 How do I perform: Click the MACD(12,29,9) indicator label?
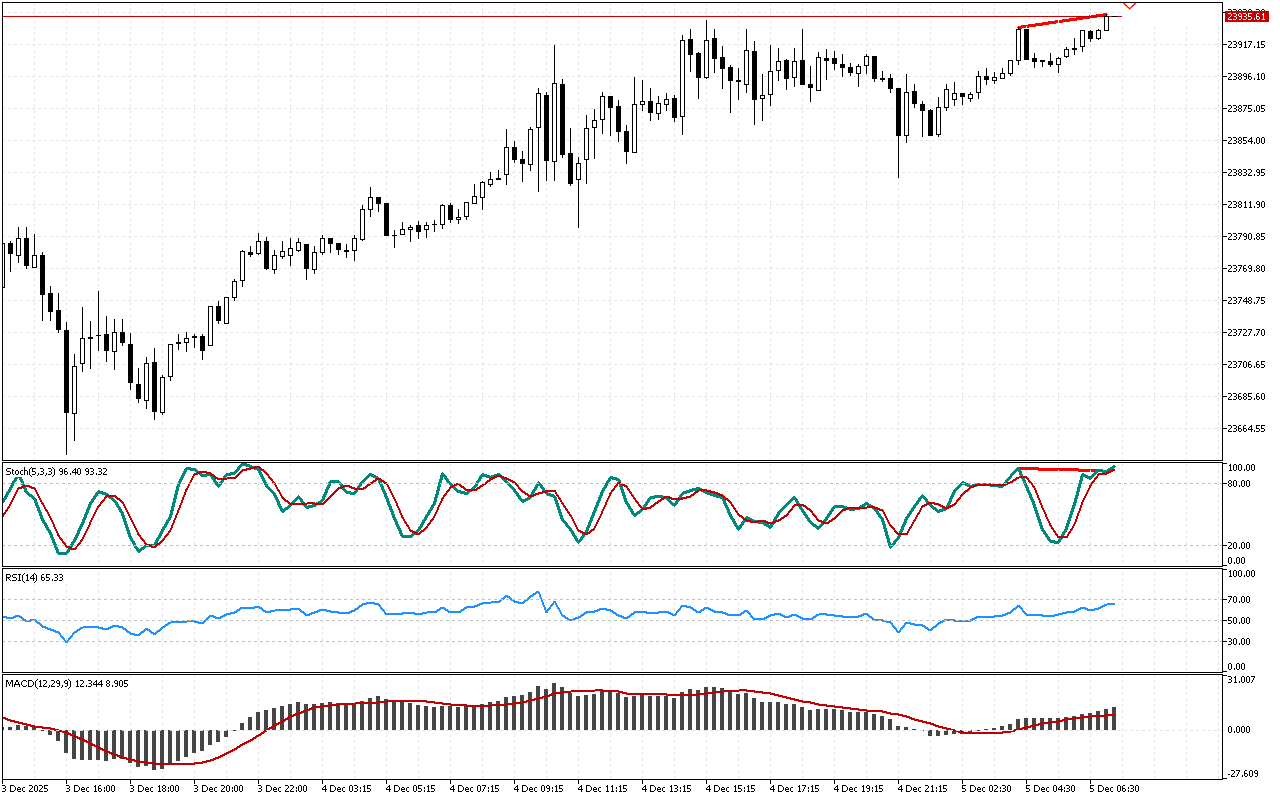[x=67, y=683]
